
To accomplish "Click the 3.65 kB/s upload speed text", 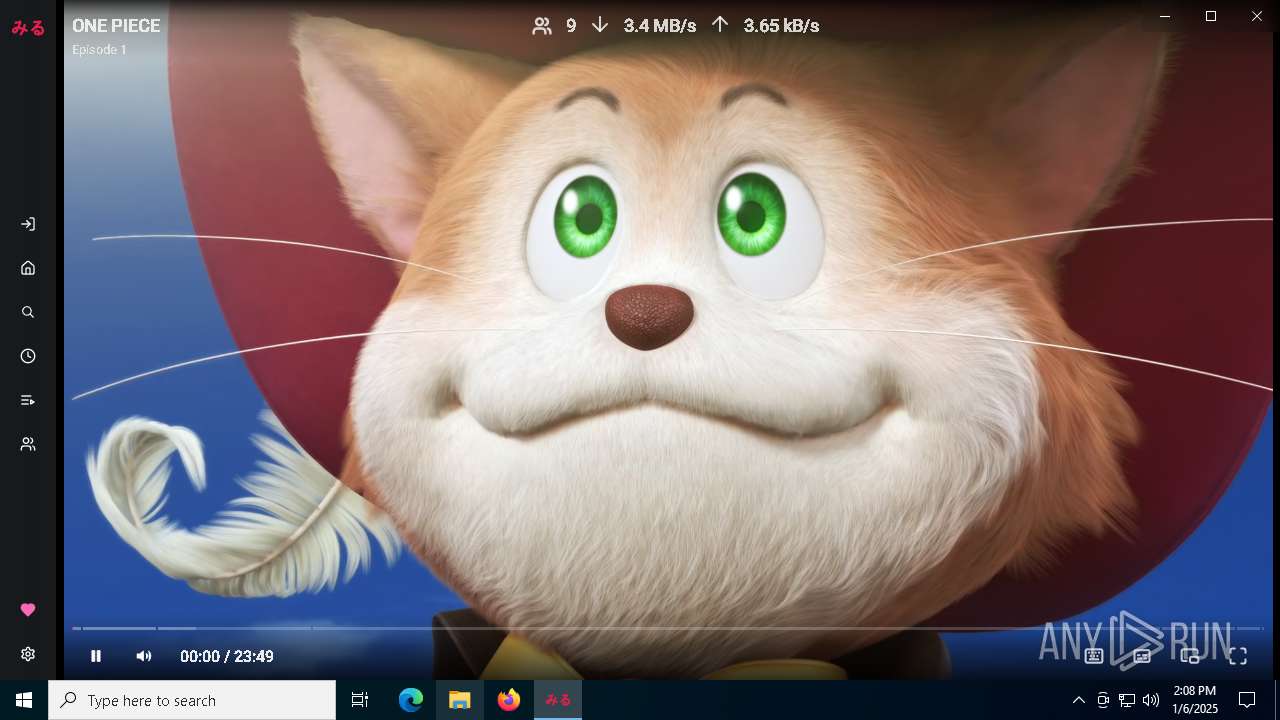I will (781, 26).
